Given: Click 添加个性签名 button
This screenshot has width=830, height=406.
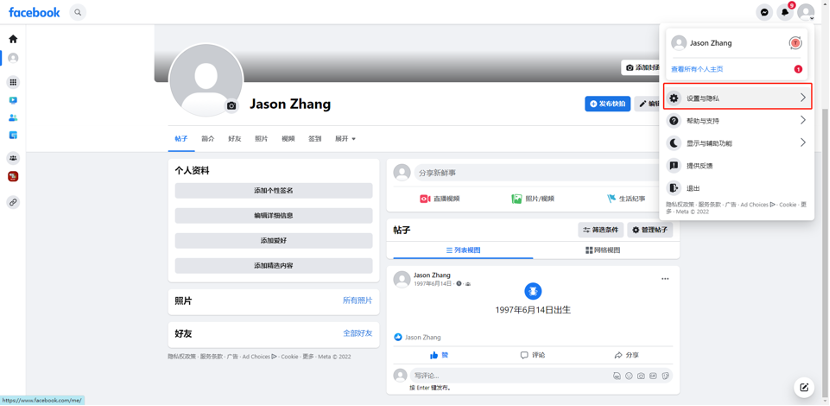Looking at the screenshot, I should click(273, 190).
